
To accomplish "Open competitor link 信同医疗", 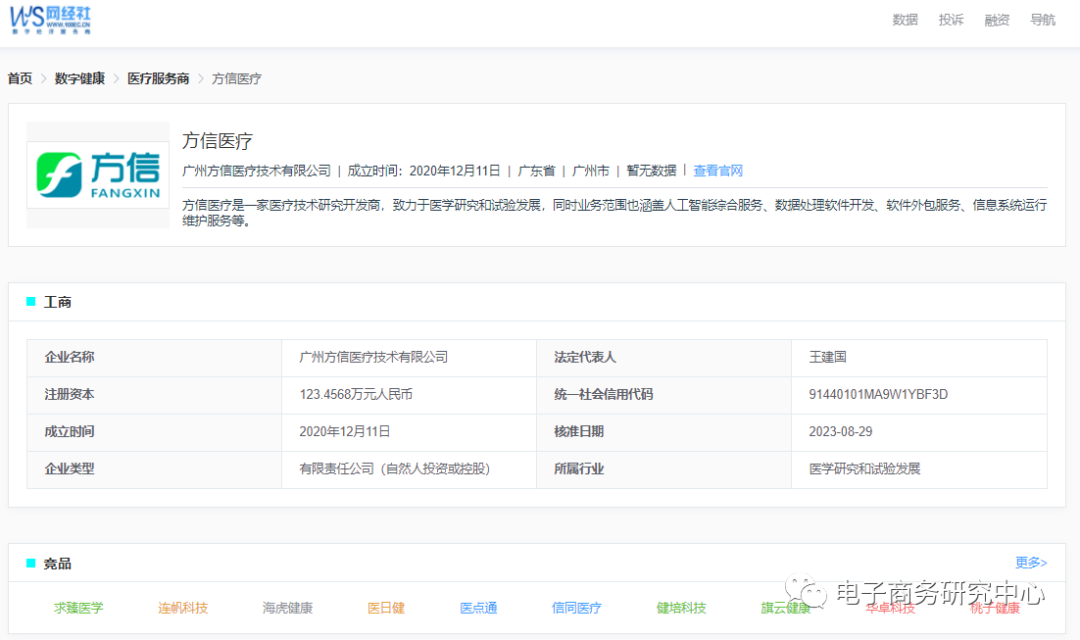I will click(x=576, y=607).
